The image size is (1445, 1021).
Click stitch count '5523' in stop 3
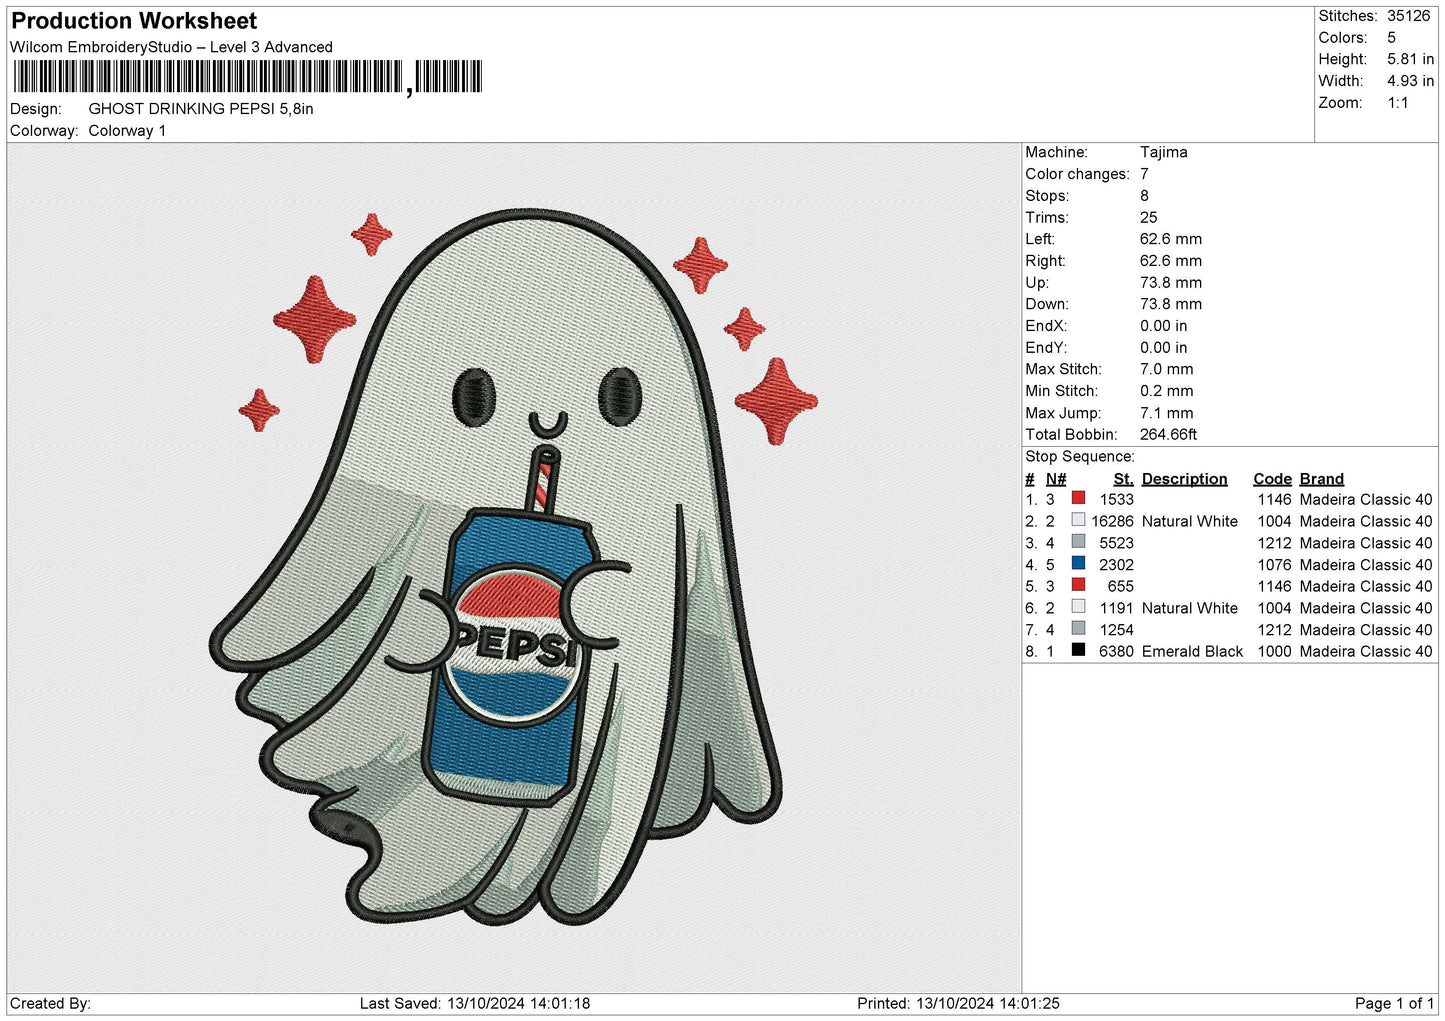point(1116,543)
